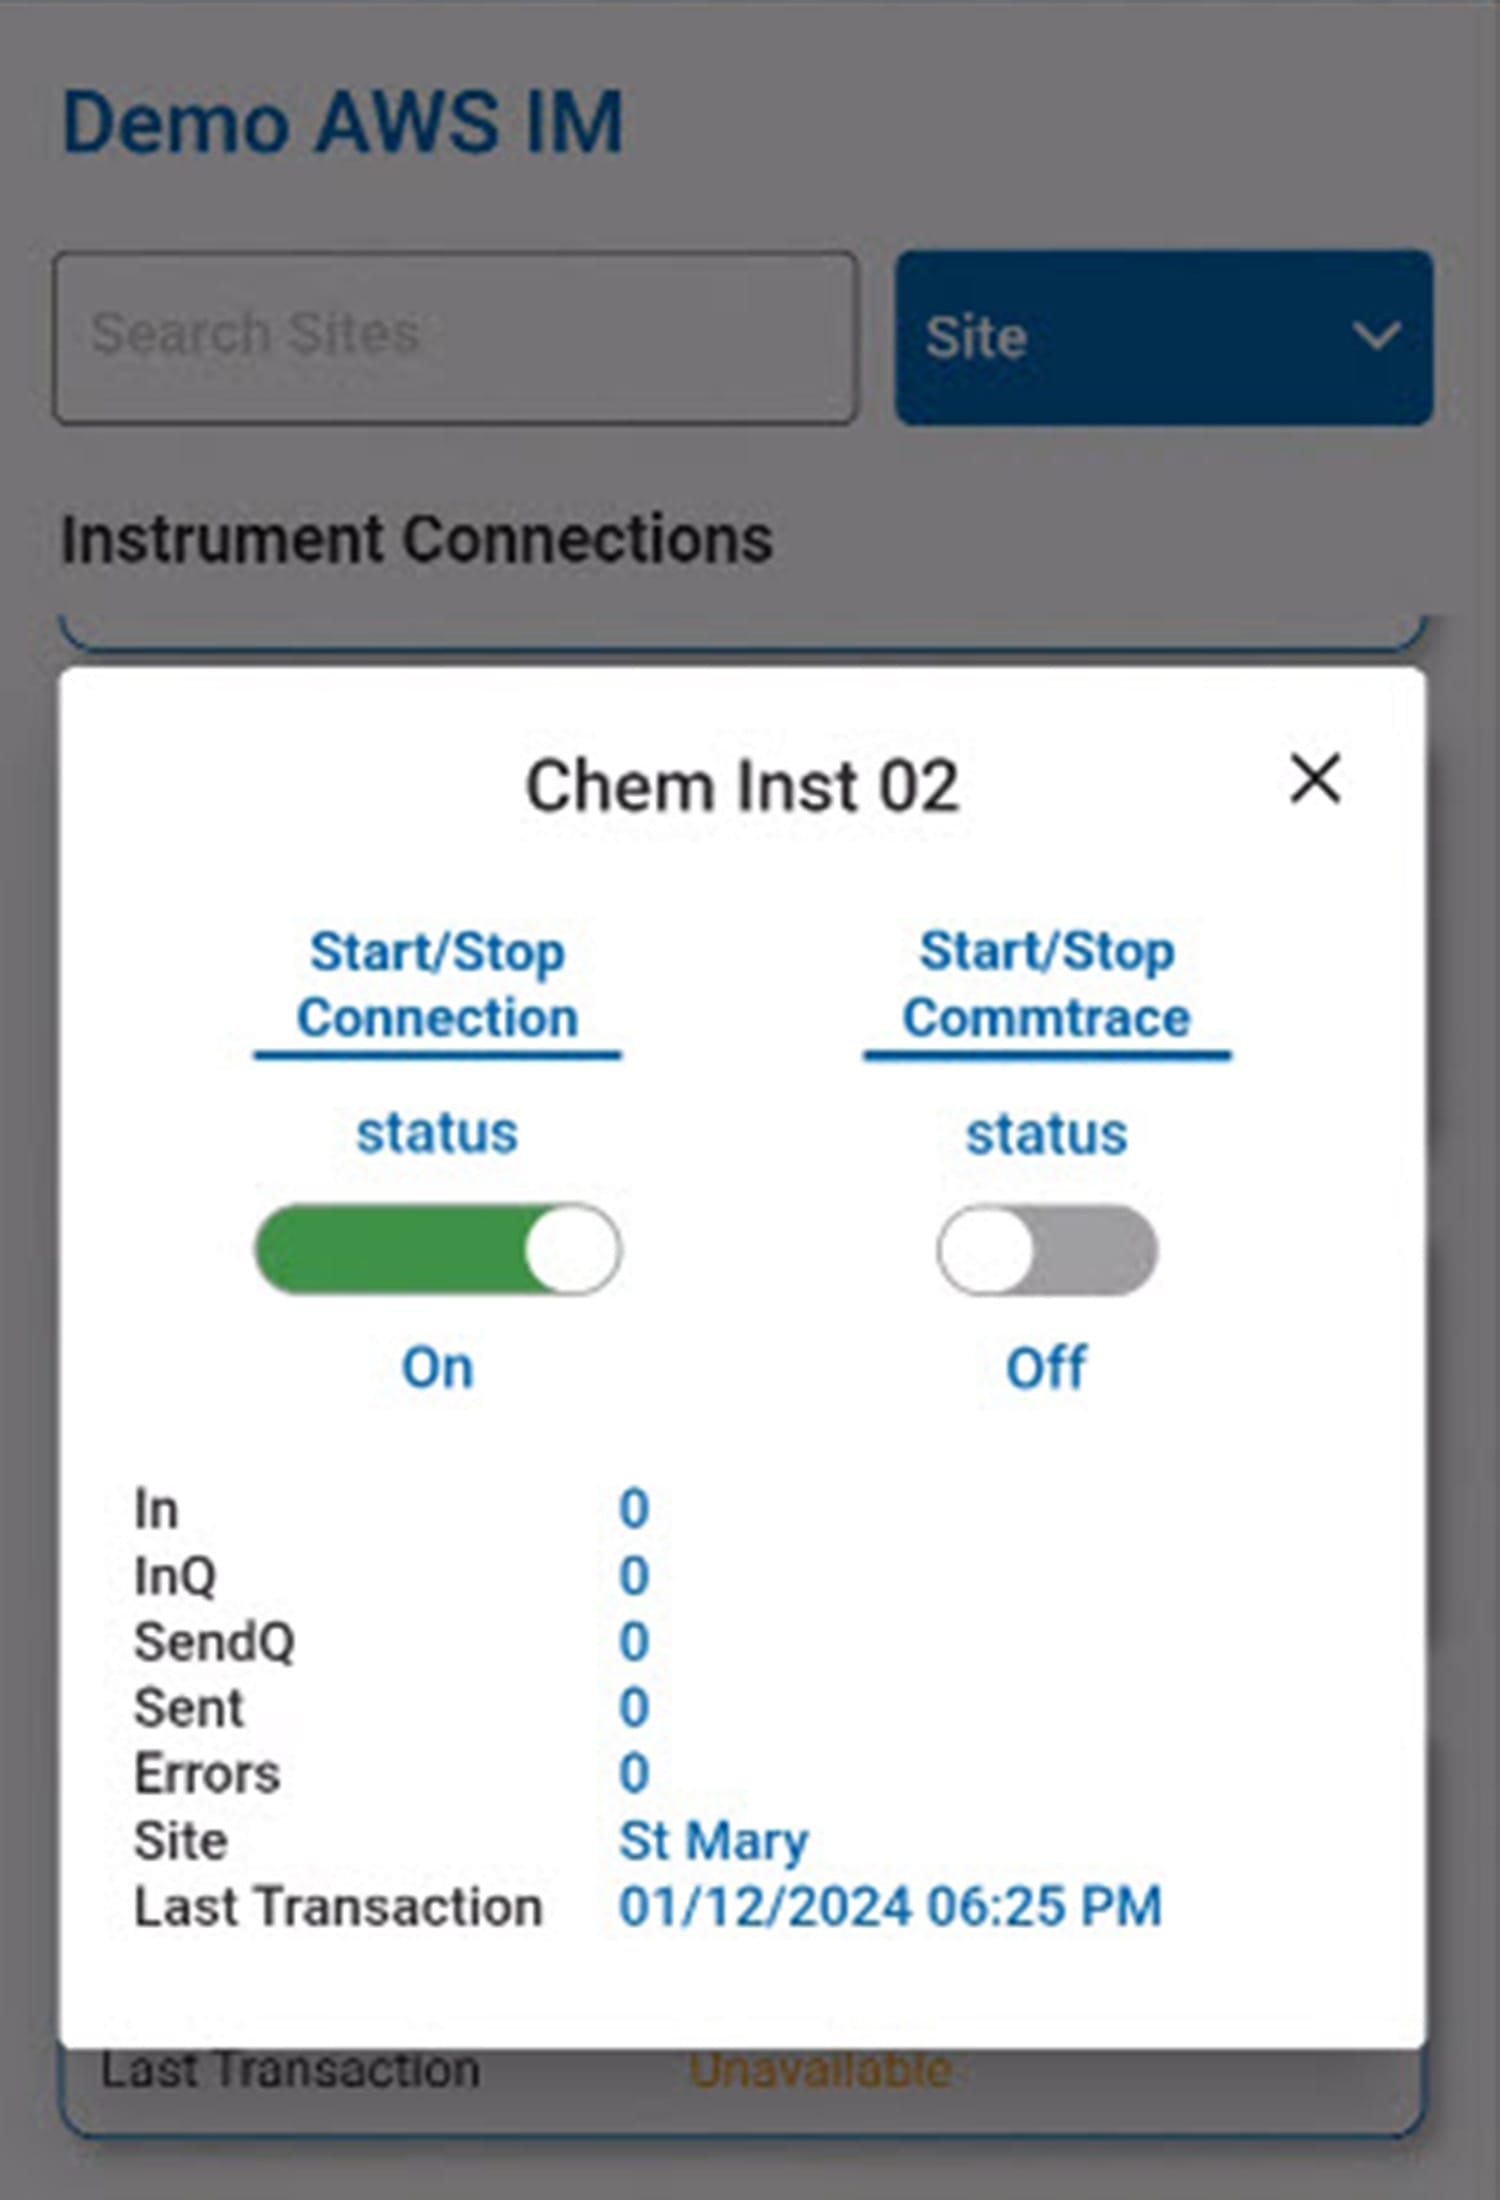Focus the Search Sites input field
Image resolution: width=1500 pixels, height=2200 pixels.
click(455, 337)
